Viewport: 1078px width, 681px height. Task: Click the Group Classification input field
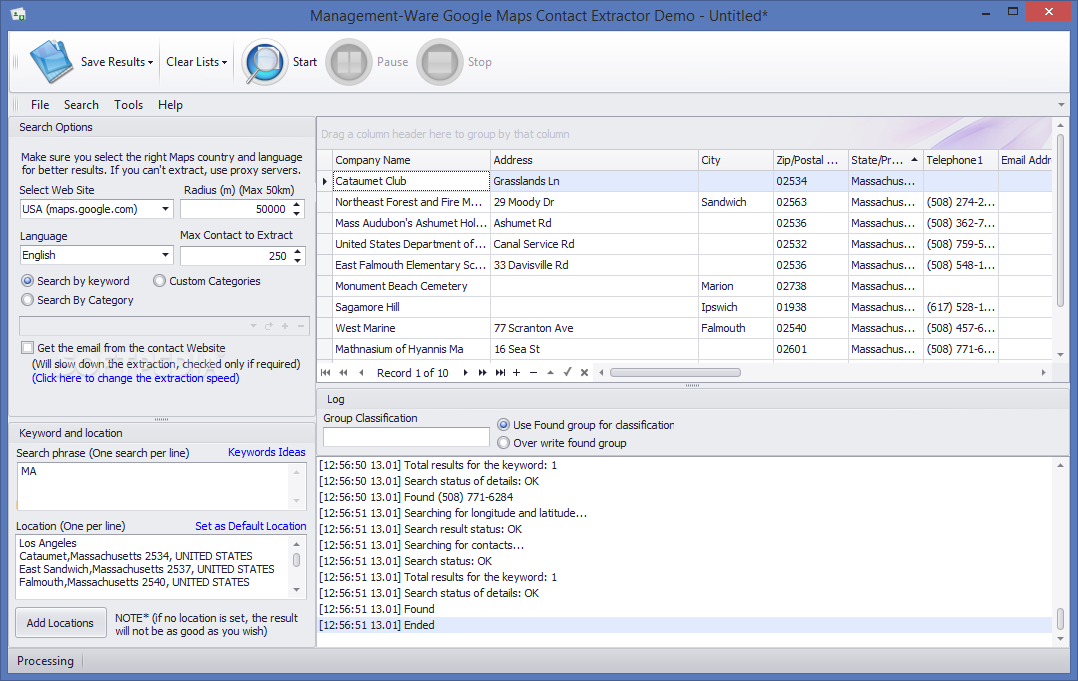[x=406, y=436]
